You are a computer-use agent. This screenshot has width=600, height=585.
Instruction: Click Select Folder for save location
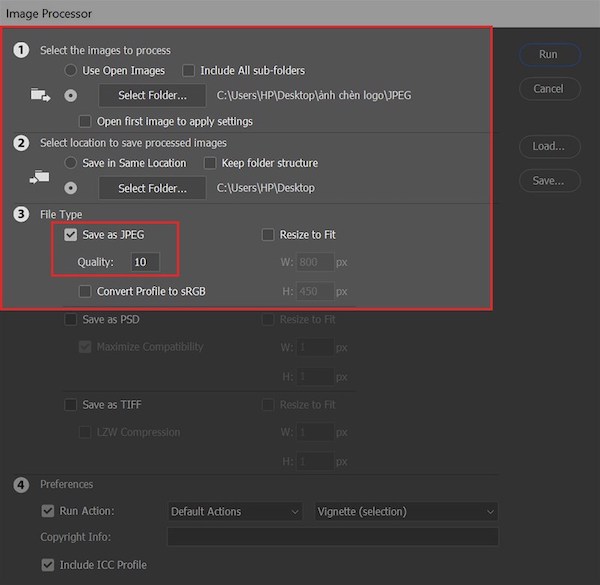point(152,188)
